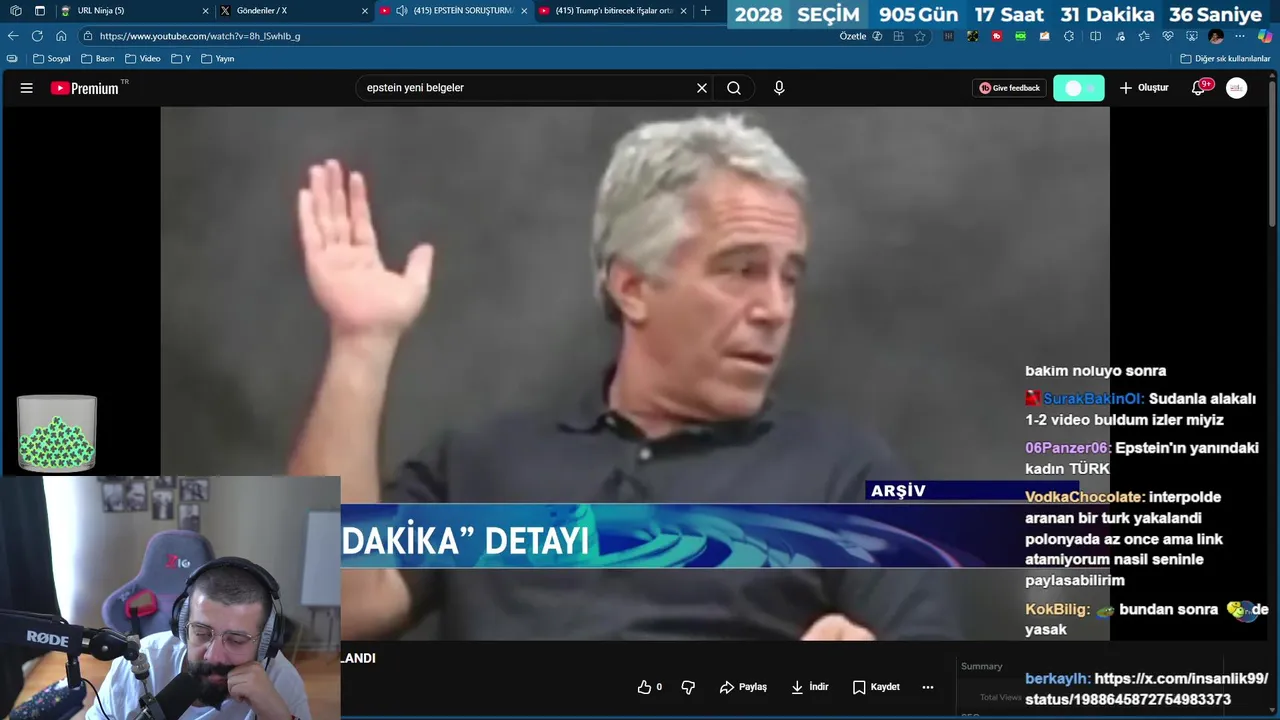The height and width of the screenshot is (720, 1280).
Task: Click the Paylaş share button
Action: click(x=743, y=687)
